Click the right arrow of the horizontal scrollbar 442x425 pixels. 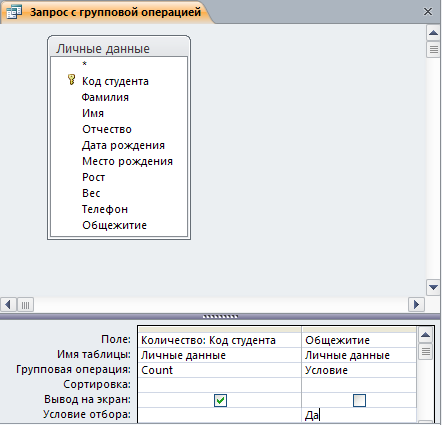tap(416, 305)
